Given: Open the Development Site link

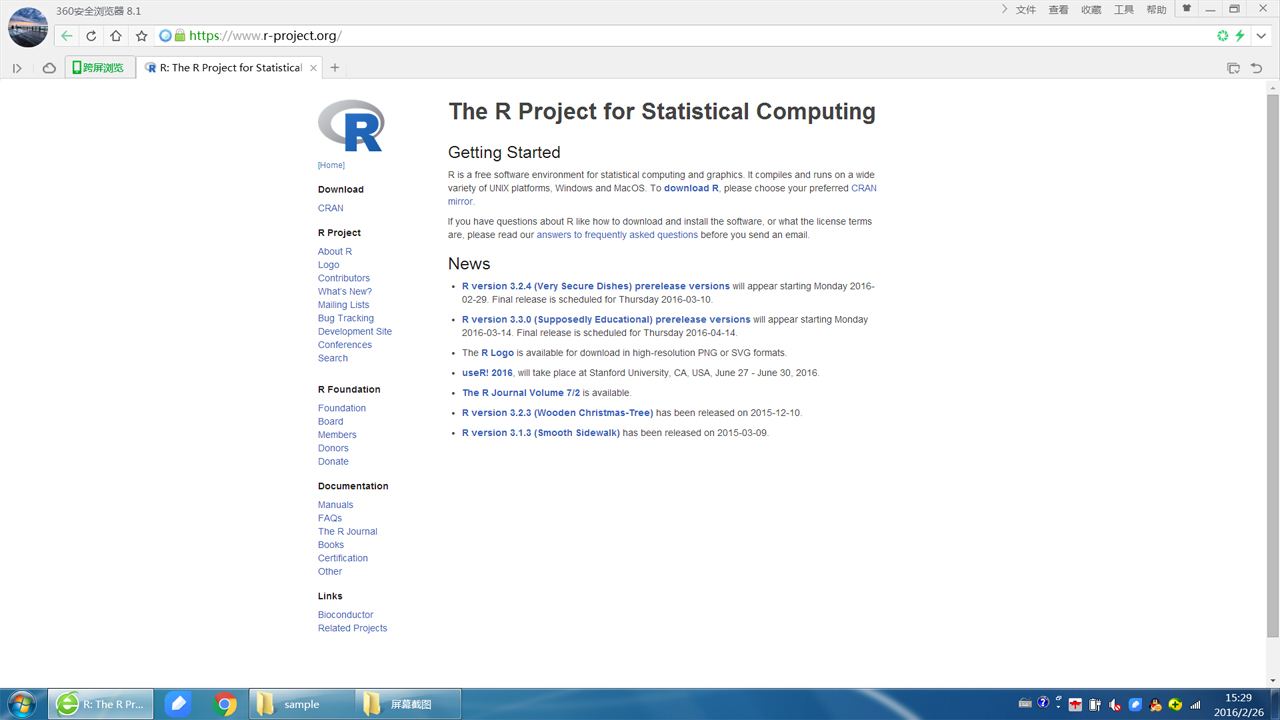Looking at the screenshot, I should click(355, 331).
